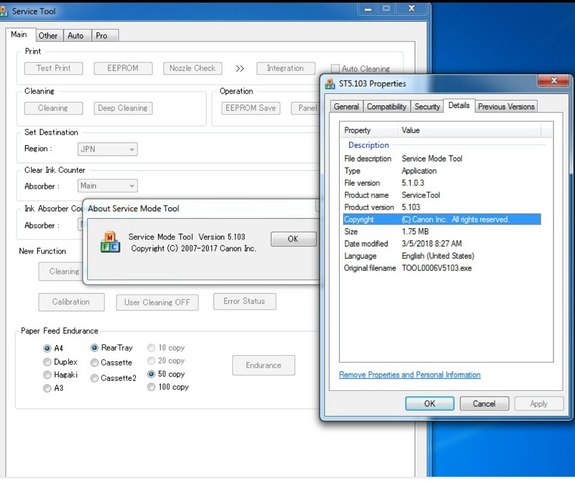Choose the 20 copy option
575x481 pixels.
[x=151, y=361]
